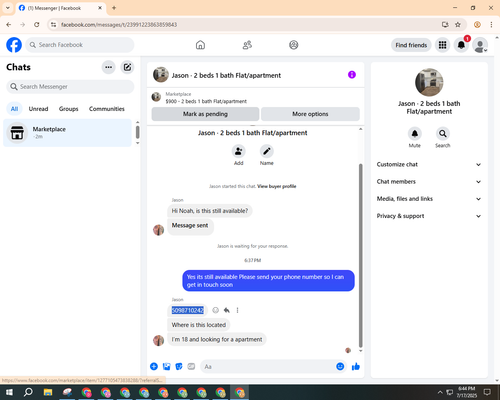Attach a photo file in composer
The image size is (500, 400).
click(166, 367)
